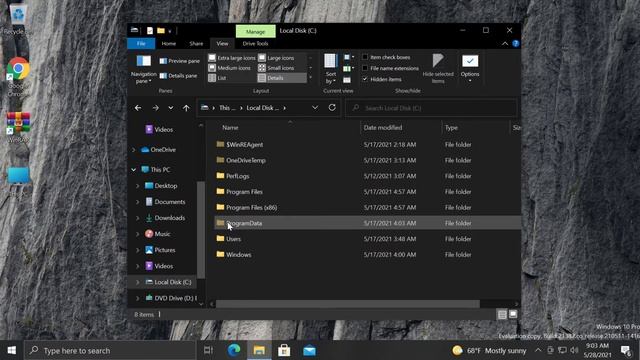Go forward in folder history
The image size is (640, 360).
tap(156, 108)
